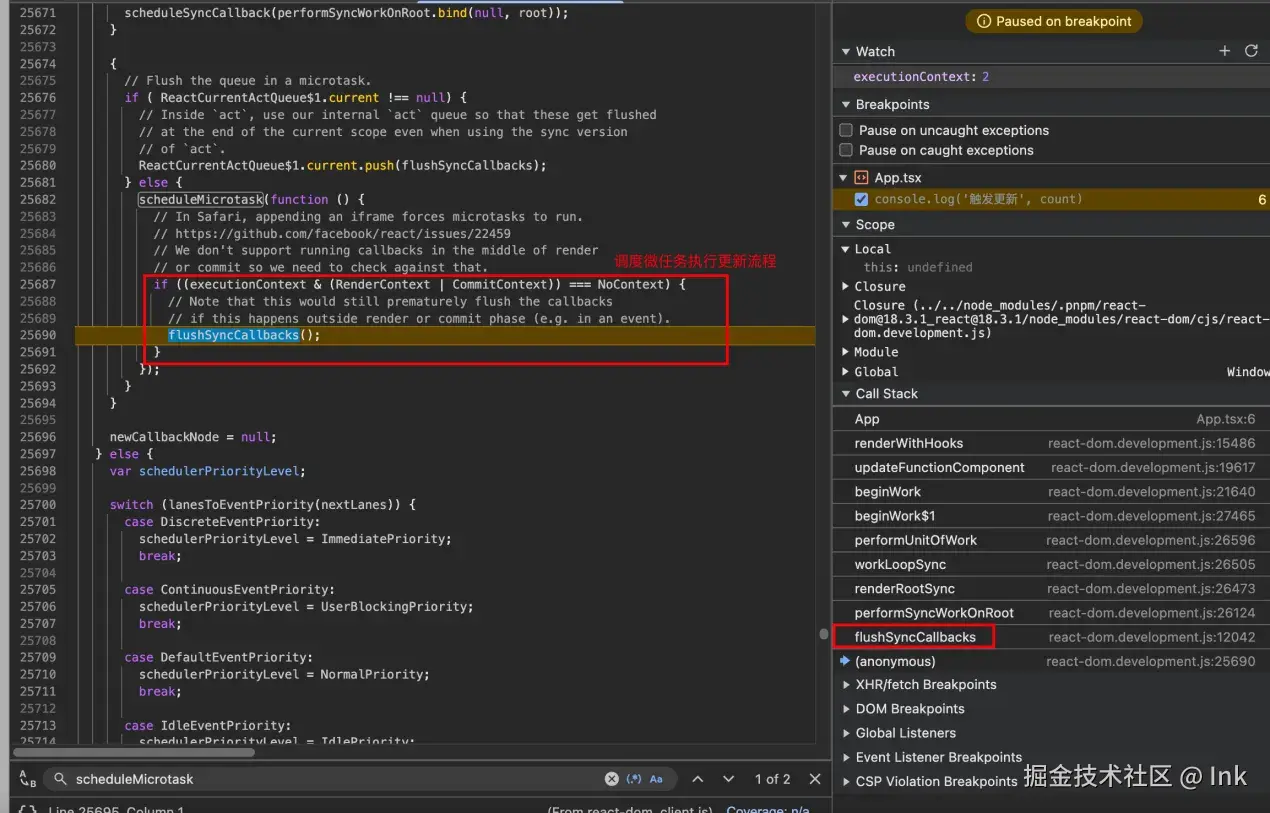Image resolution: width=1270 pixels, height=813 pixels.
Task: Click highlighted flushSyncCallbacks call on line 25690
Action: (x=233, y=335)
